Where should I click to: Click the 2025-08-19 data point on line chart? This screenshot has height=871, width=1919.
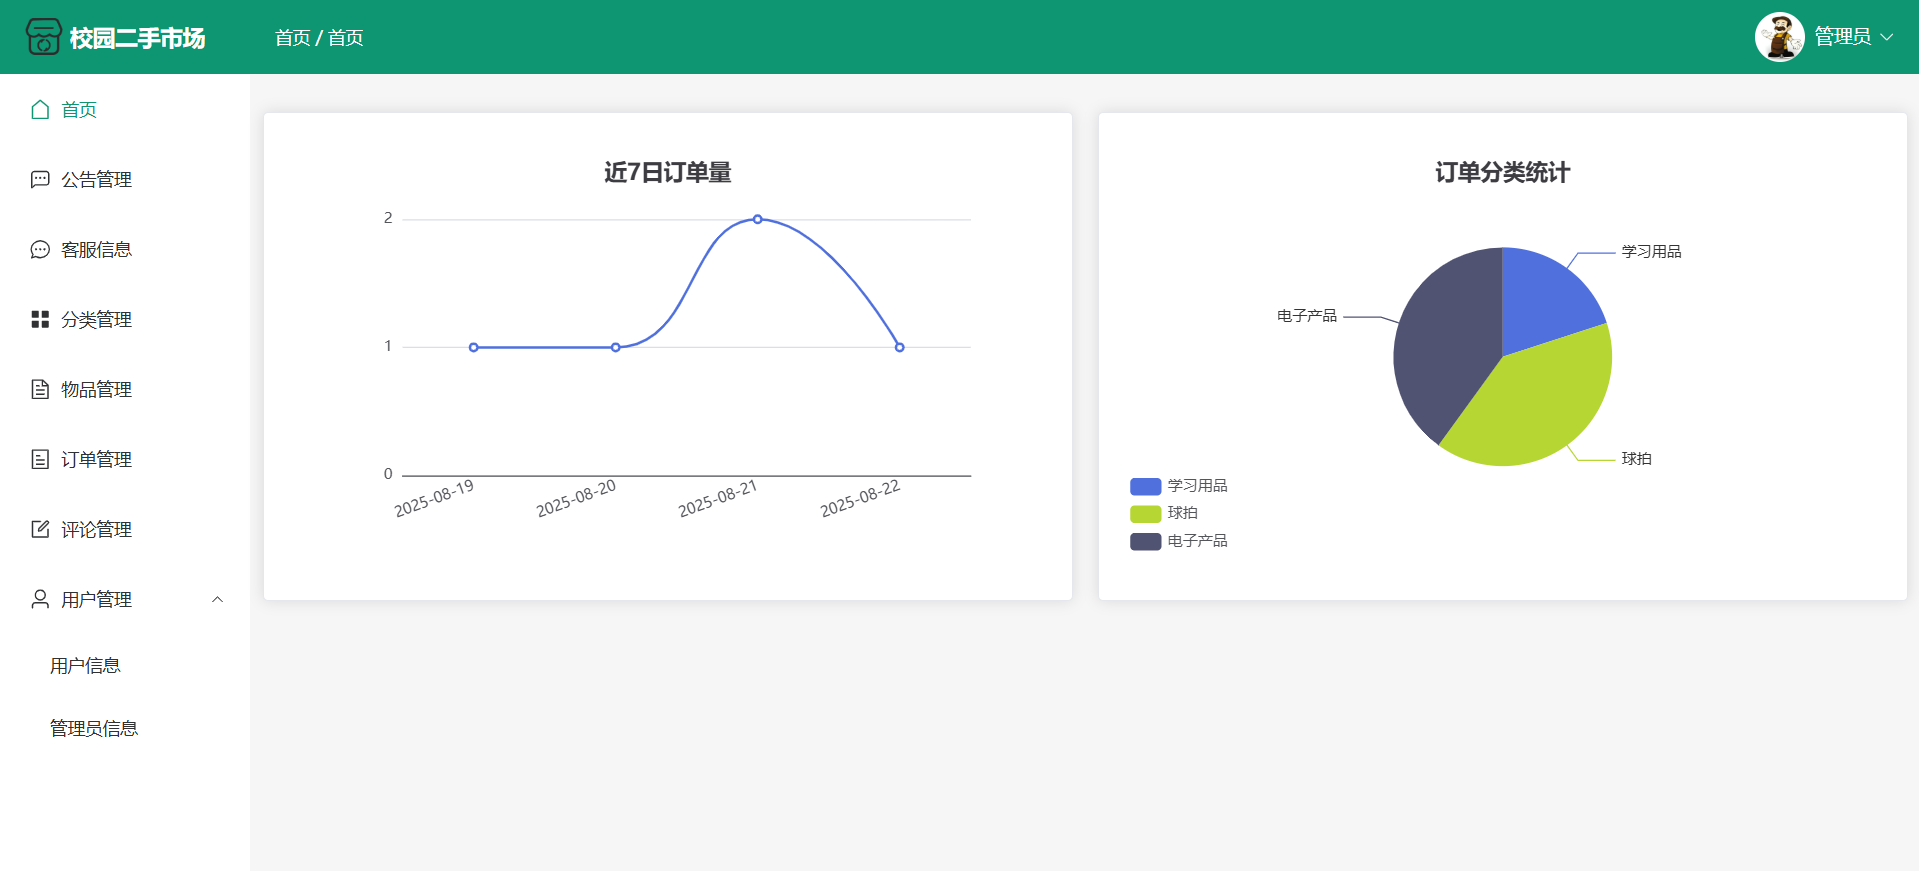(474, 347)
